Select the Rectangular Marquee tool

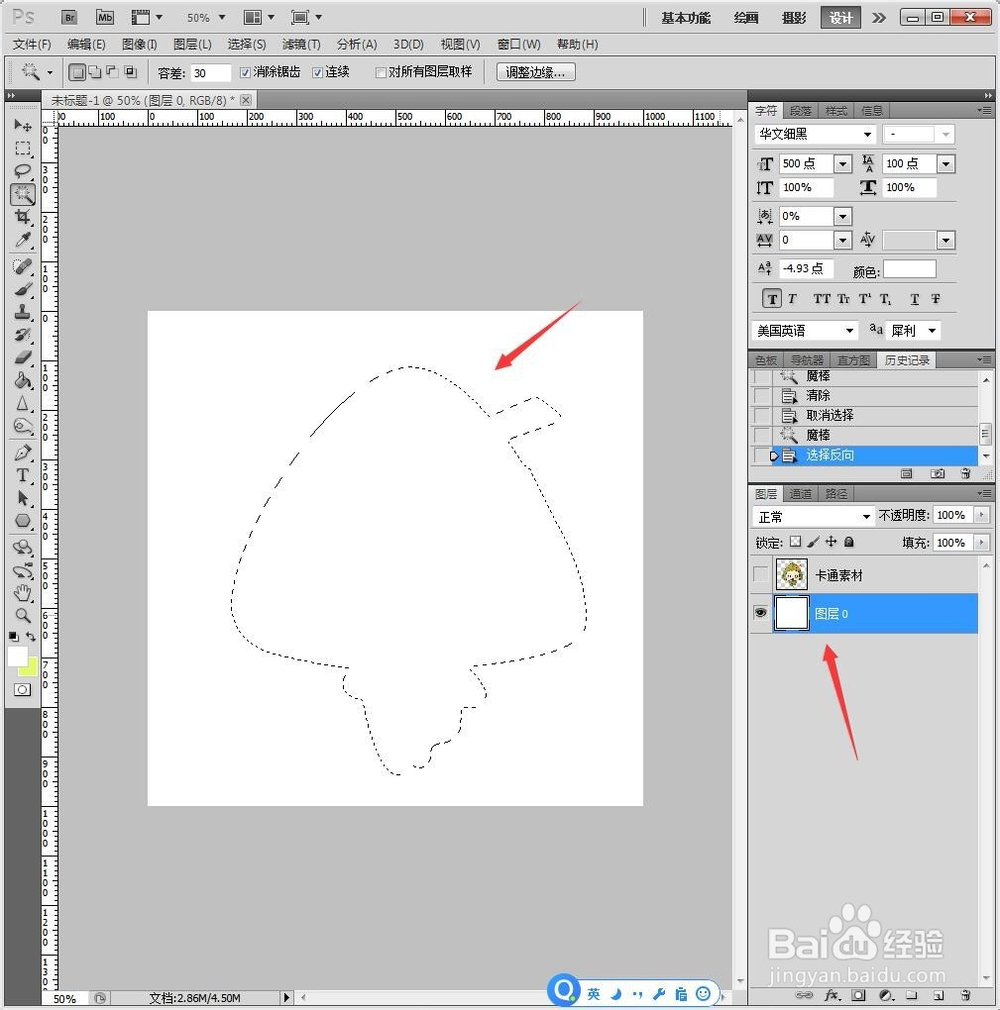tap(23, 148)
